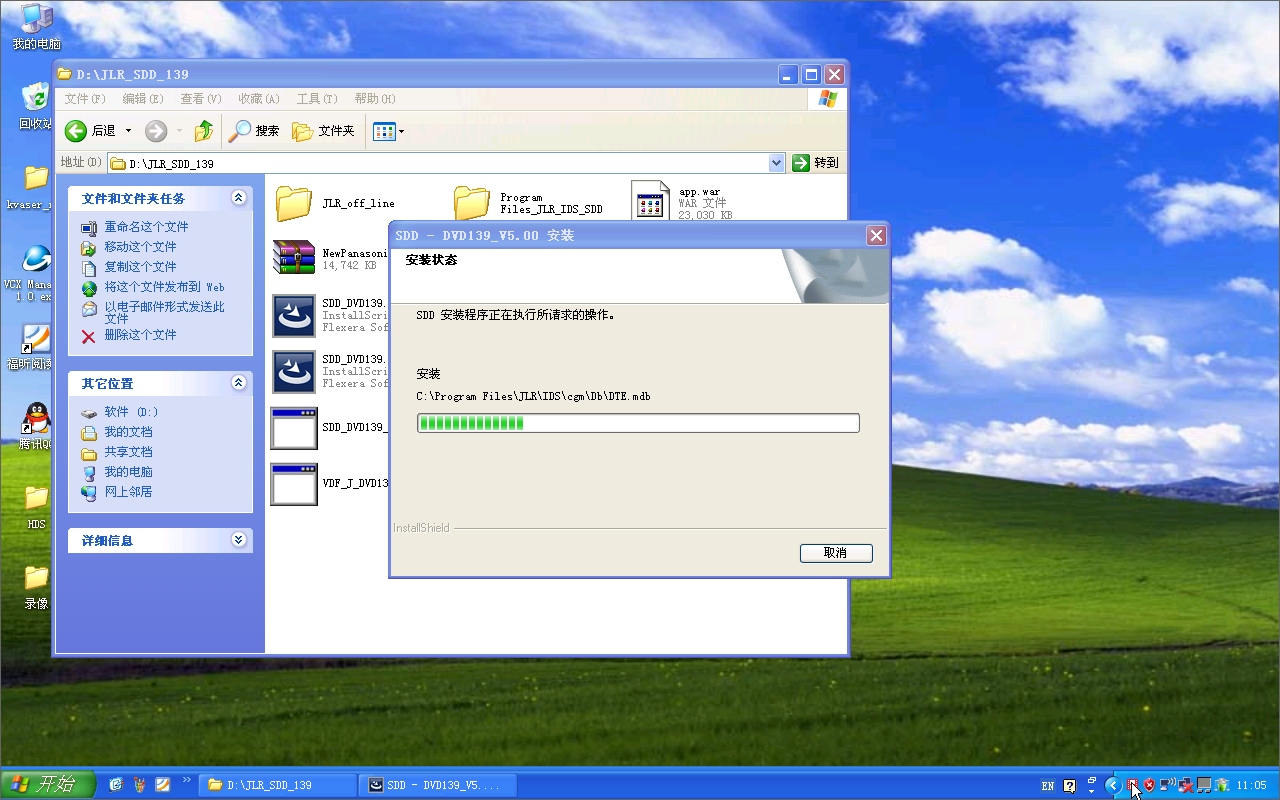Show hidden tray icons arrow

[x=1113, y=785]
